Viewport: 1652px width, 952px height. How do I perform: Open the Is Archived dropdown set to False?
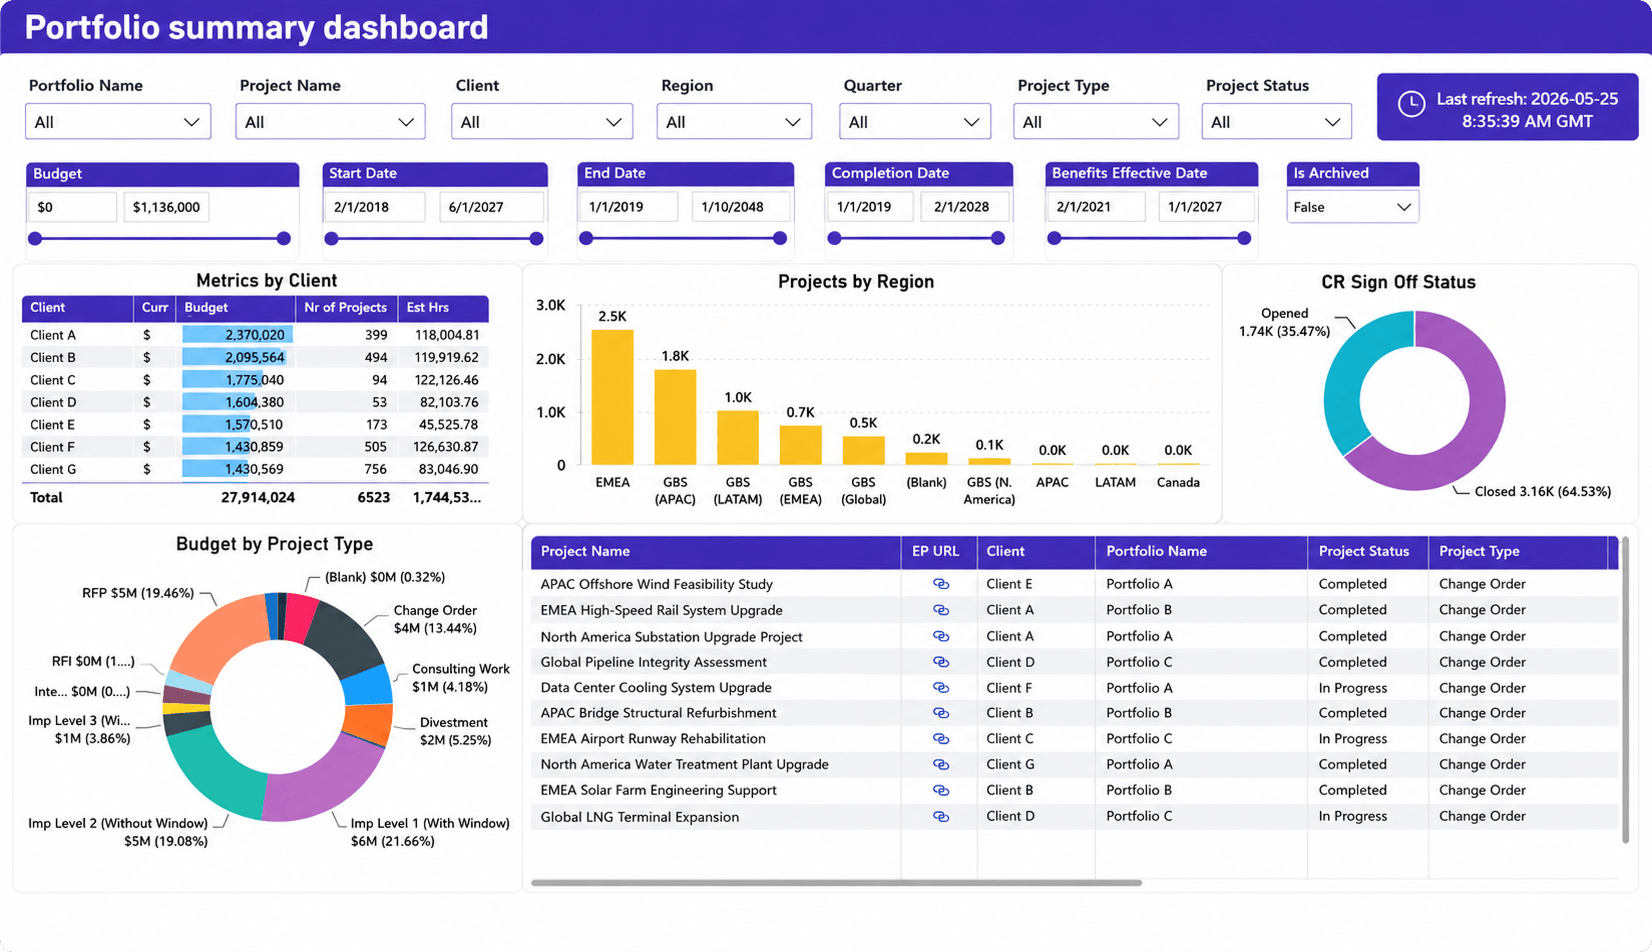(x=1352, y=207)
